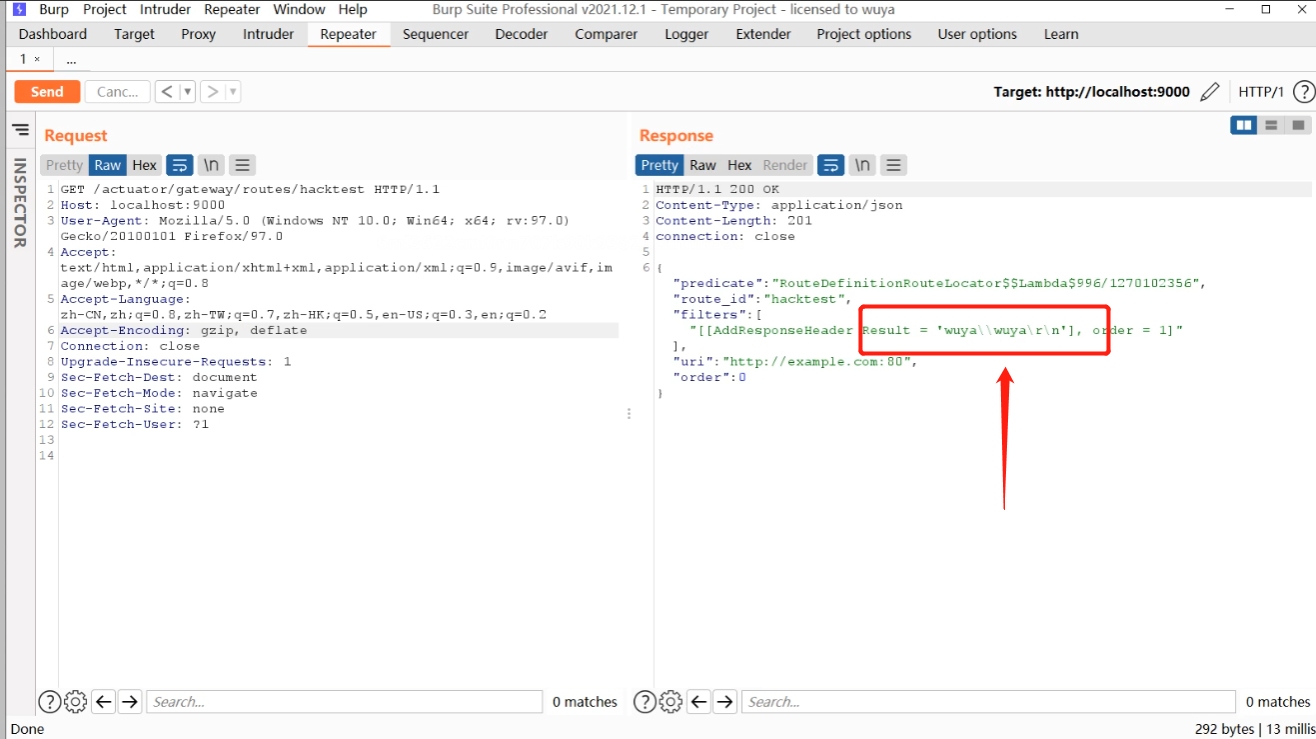Screen dimensions: 1316x739
Task: Open the Intruder tab
Action: [268, 34]
